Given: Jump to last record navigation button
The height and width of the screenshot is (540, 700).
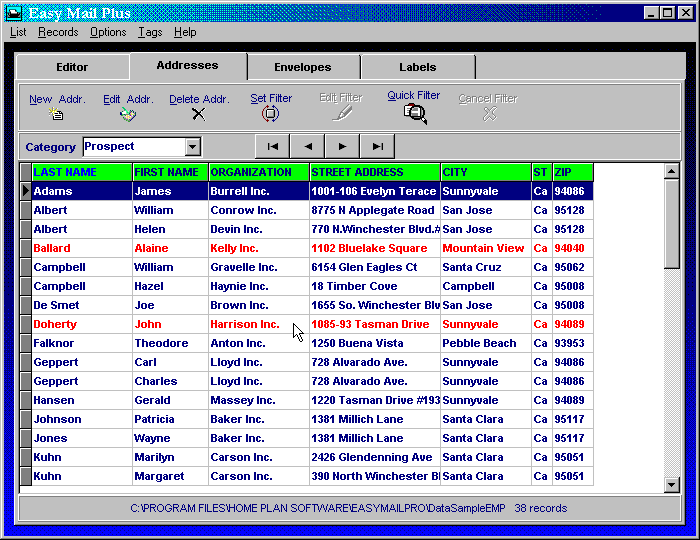Looking at the screenshot, I should [x=377, y=146].
